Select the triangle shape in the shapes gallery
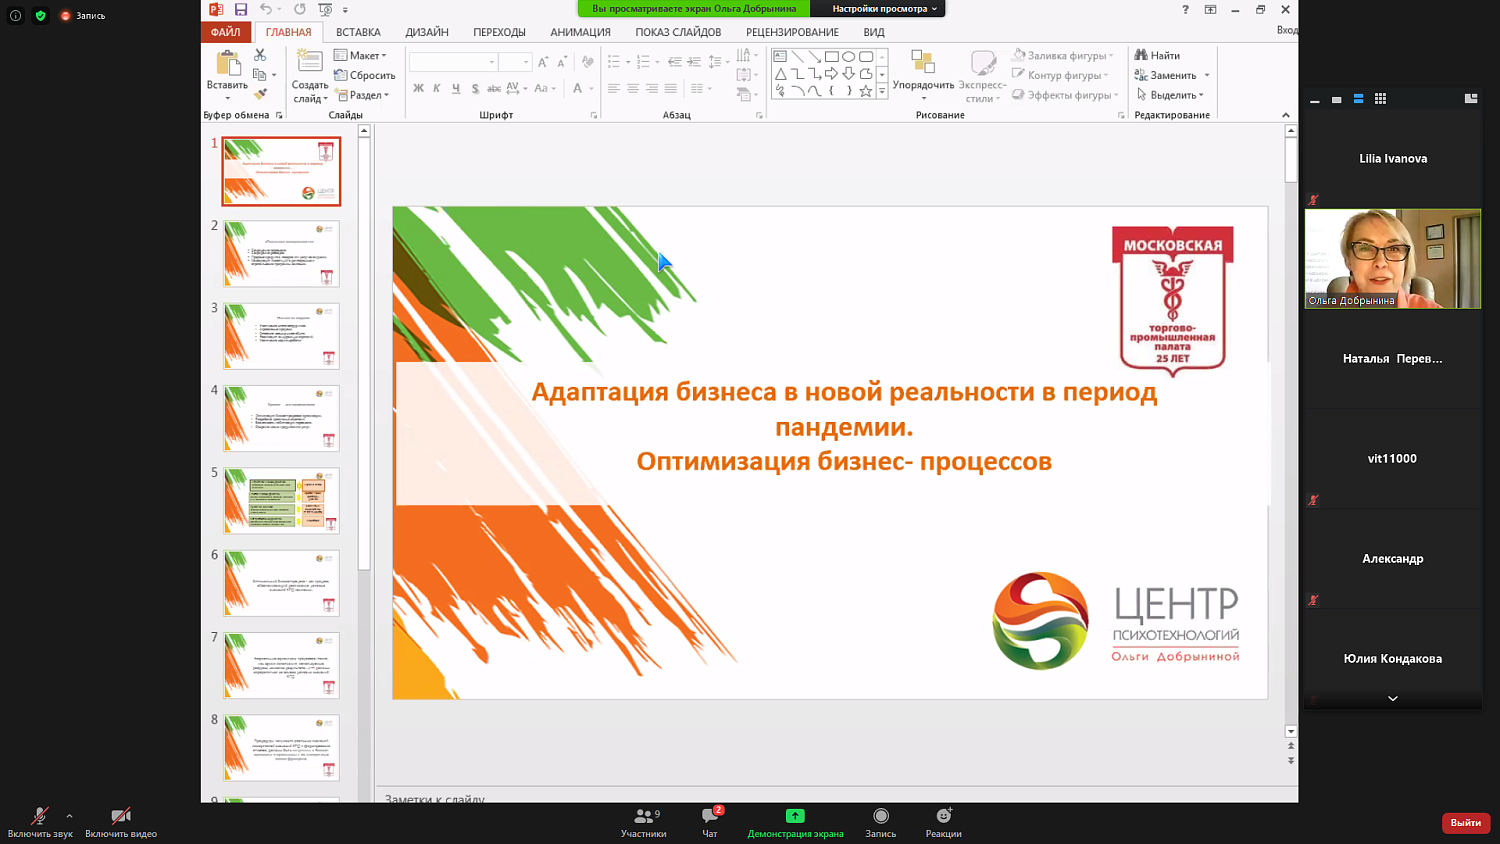Screen dimensions: 1500x844 [x=781, y=74]
